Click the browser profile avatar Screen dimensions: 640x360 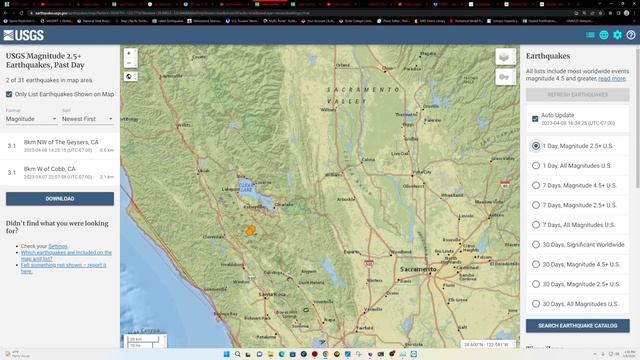click(627, 13)
